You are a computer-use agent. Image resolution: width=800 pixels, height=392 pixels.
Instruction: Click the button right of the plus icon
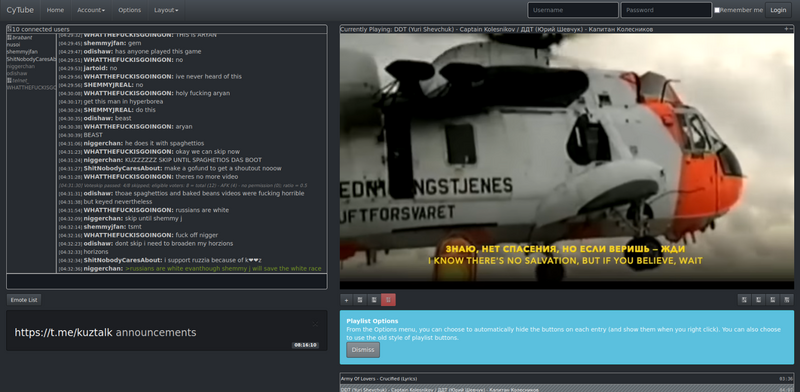point(360,300)
